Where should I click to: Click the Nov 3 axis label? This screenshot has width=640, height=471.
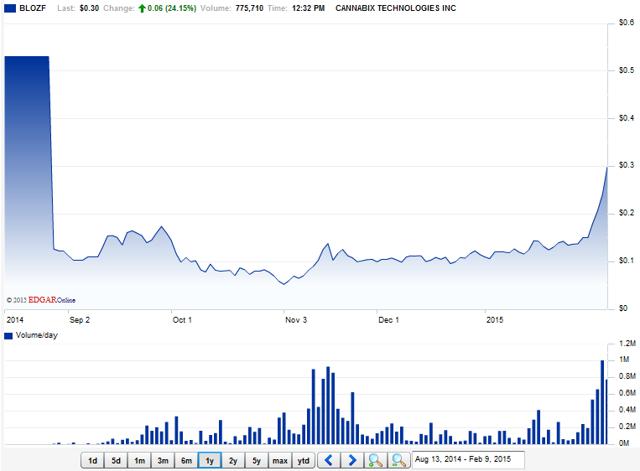pos(296,320)
